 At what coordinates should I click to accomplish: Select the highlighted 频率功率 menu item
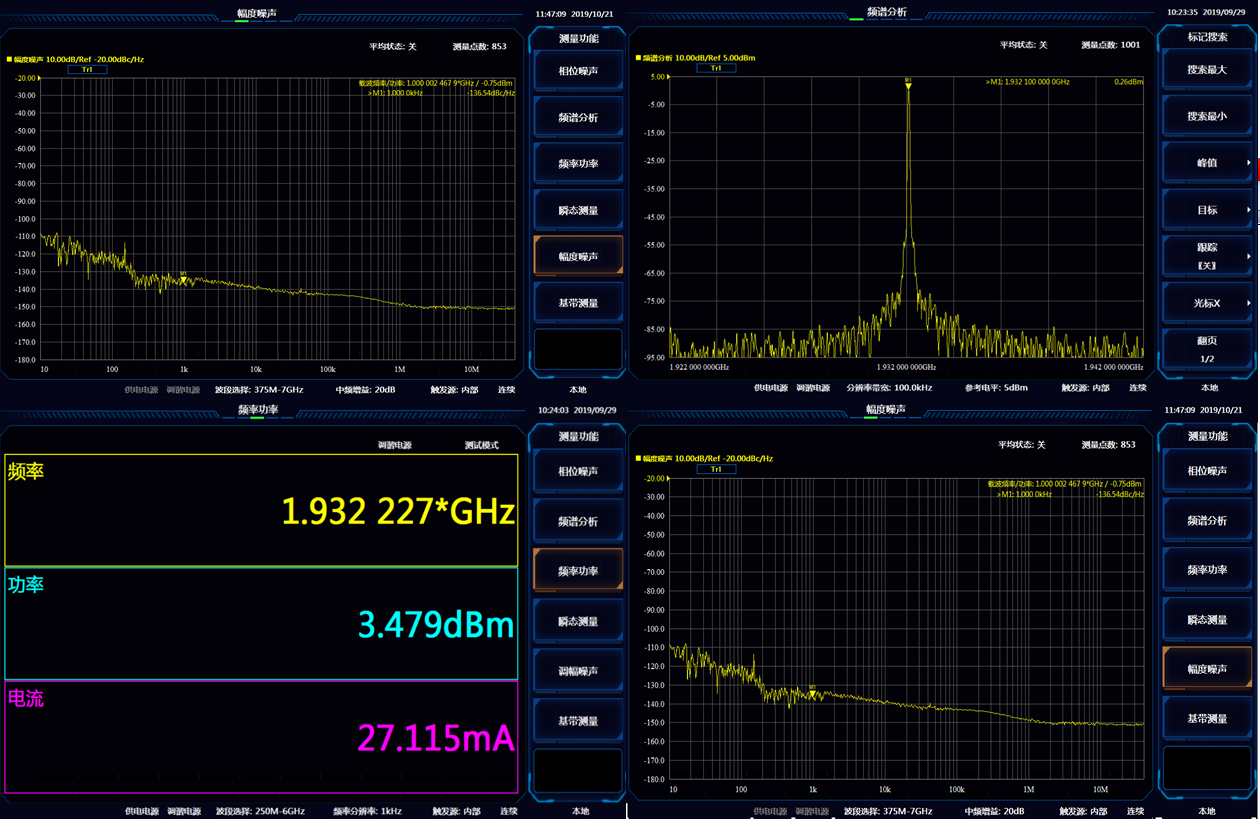coord(578,571)
